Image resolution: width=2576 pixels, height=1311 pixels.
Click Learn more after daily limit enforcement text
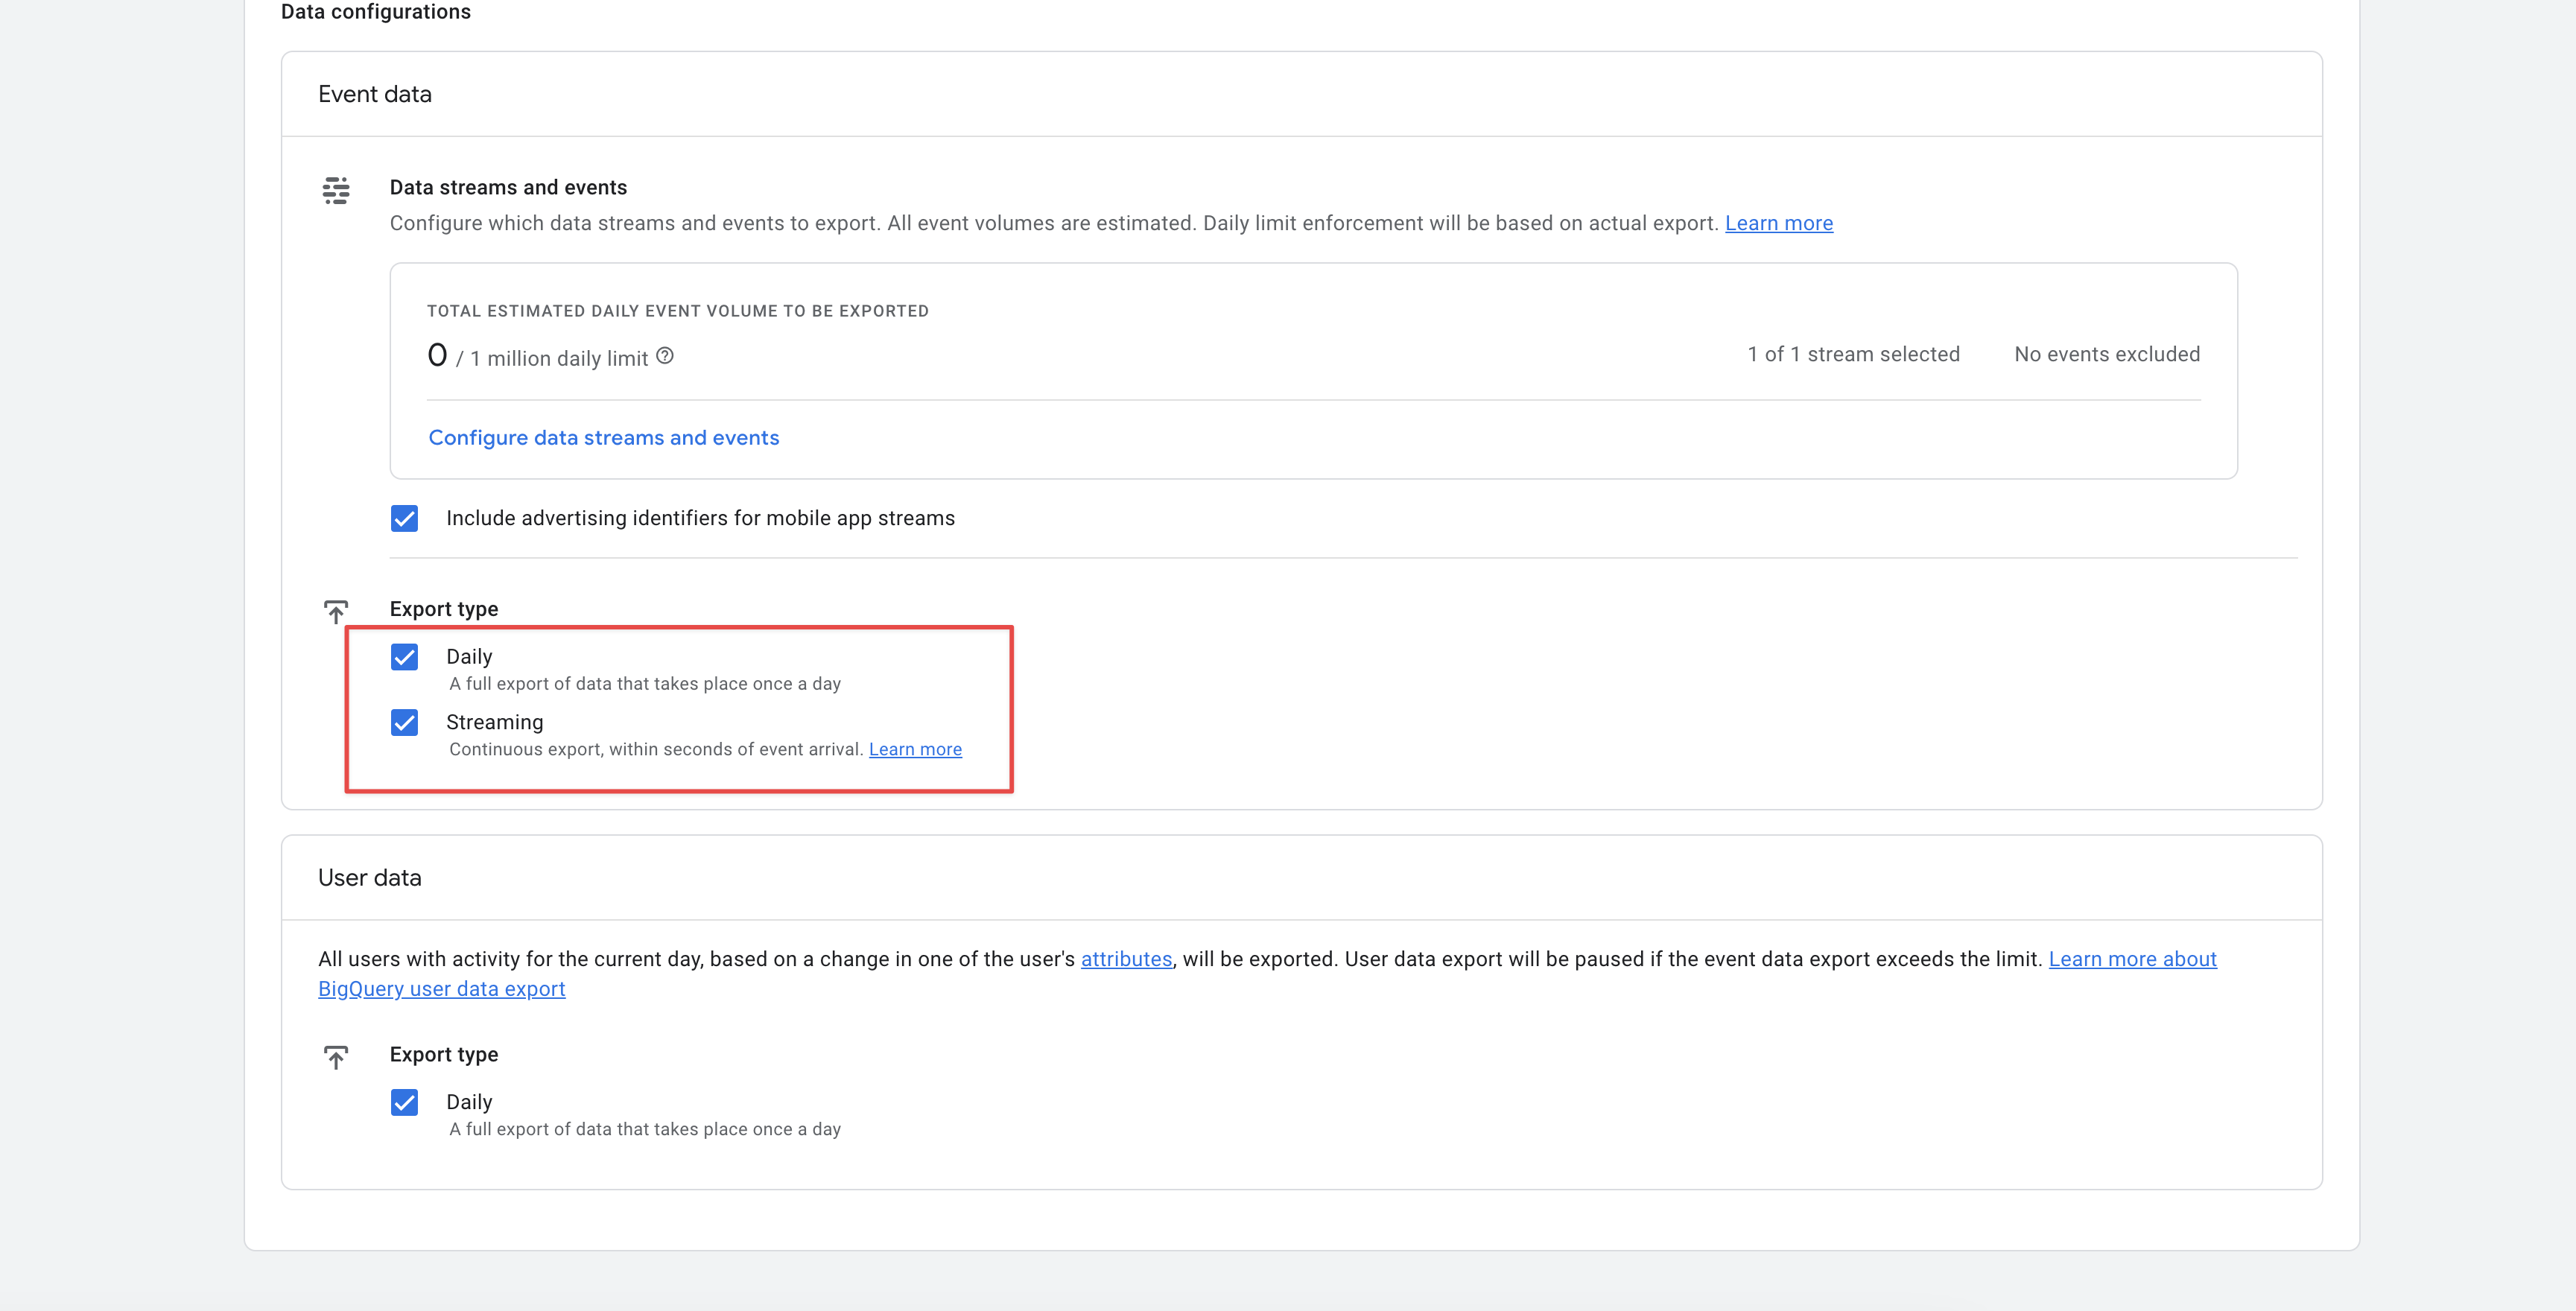(1779, 223)
